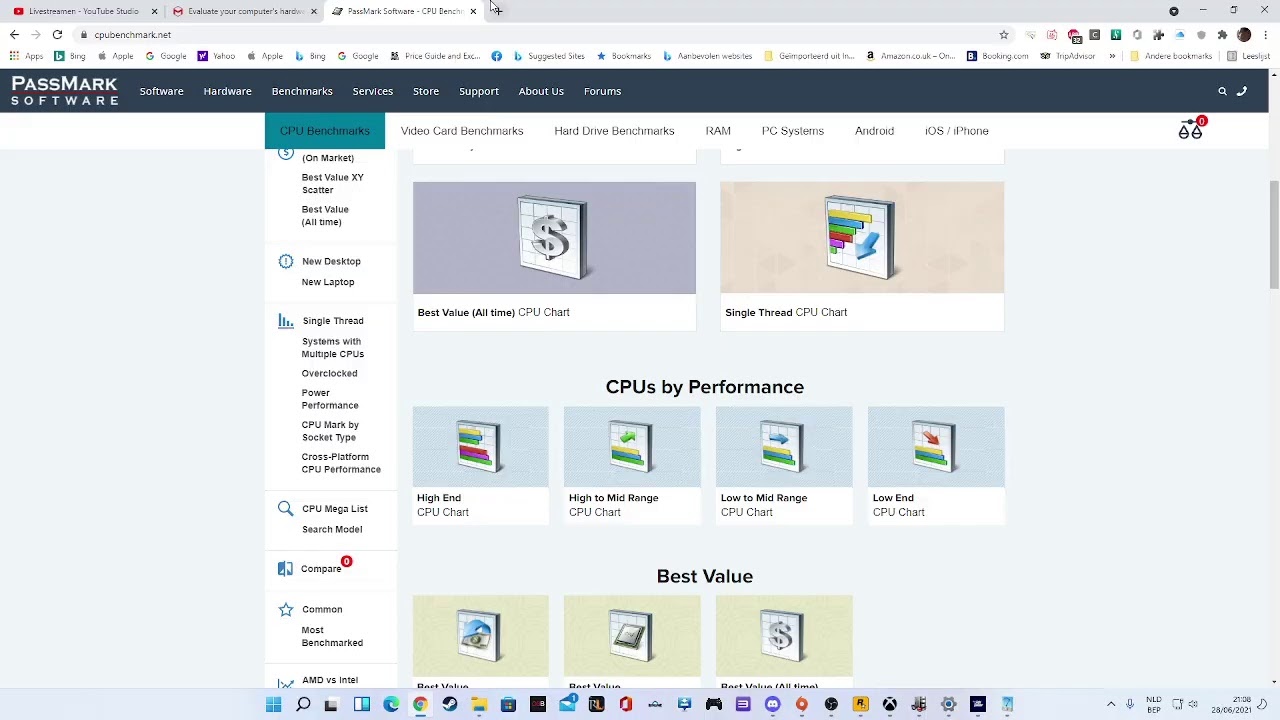The height and width of the screenshot is (720, 1280).
Task: Open Best Value (All time) dollar thumbnail
Action: coord(554,238)
